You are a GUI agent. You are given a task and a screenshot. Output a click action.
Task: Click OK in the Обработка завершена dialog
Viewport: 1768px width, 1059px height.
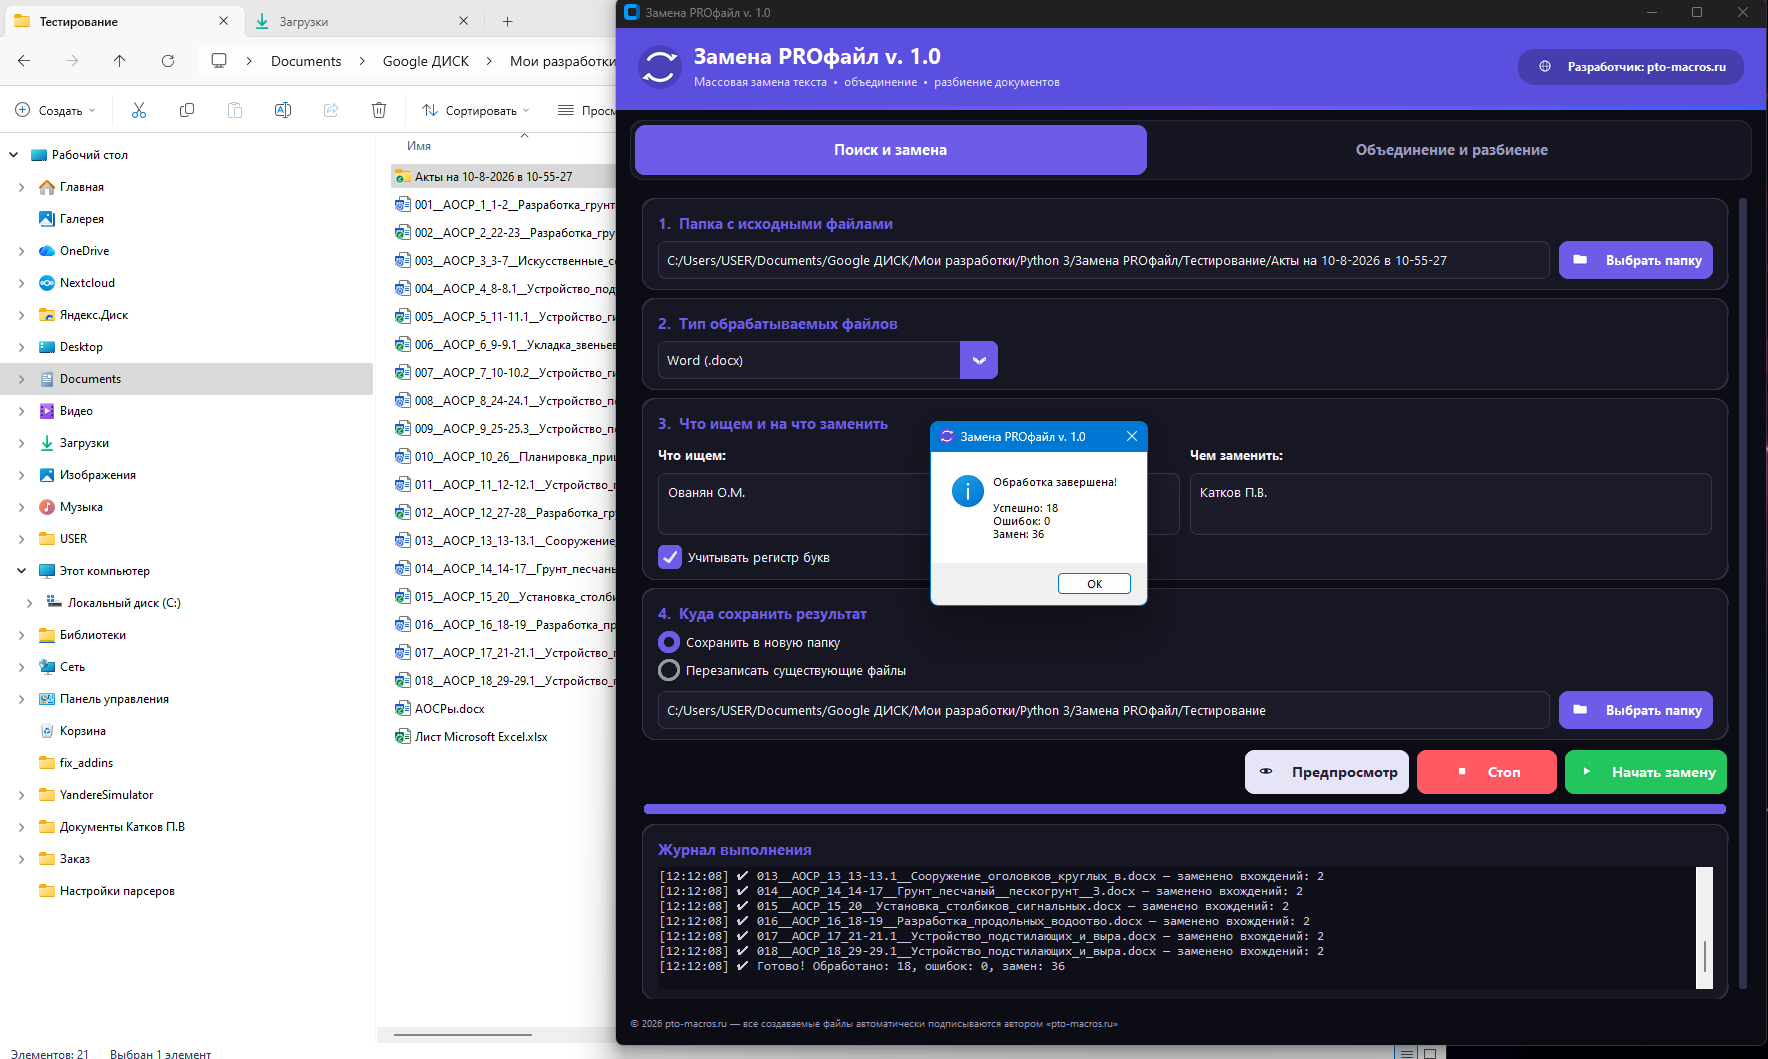(1094, 584)
